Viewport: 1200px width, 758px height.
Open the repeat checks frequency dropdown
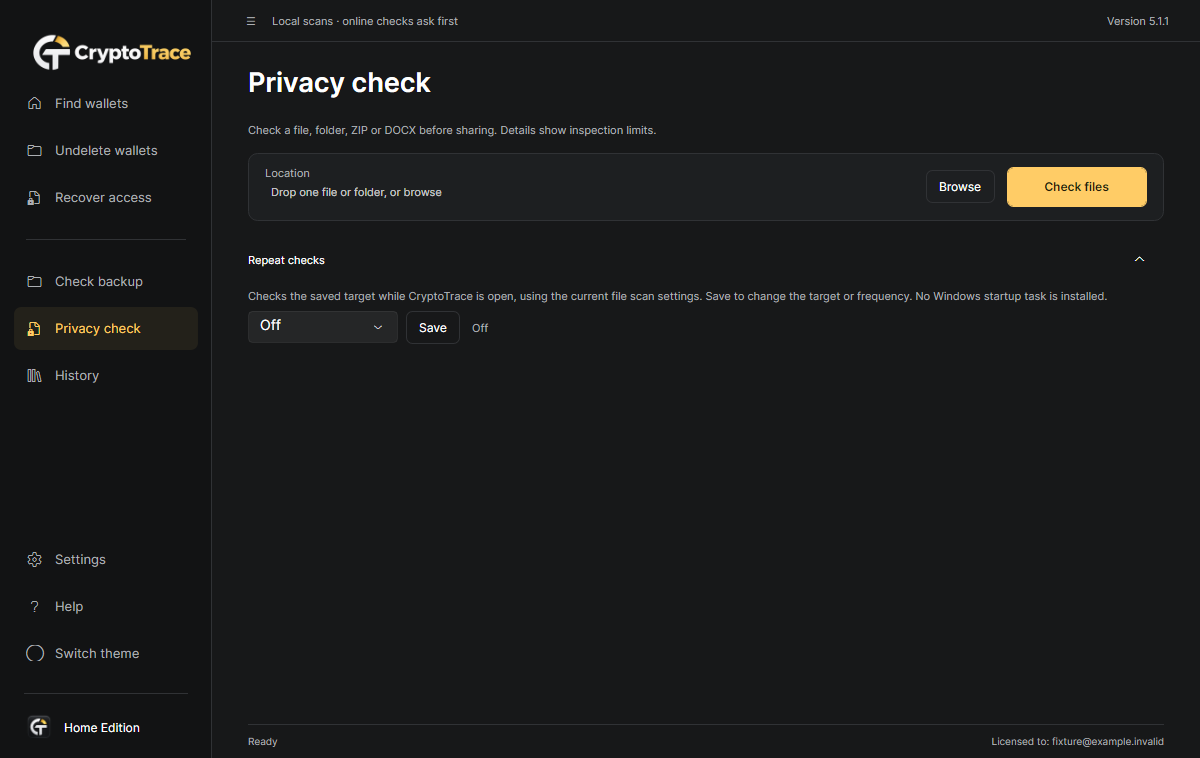pos(323,327)
